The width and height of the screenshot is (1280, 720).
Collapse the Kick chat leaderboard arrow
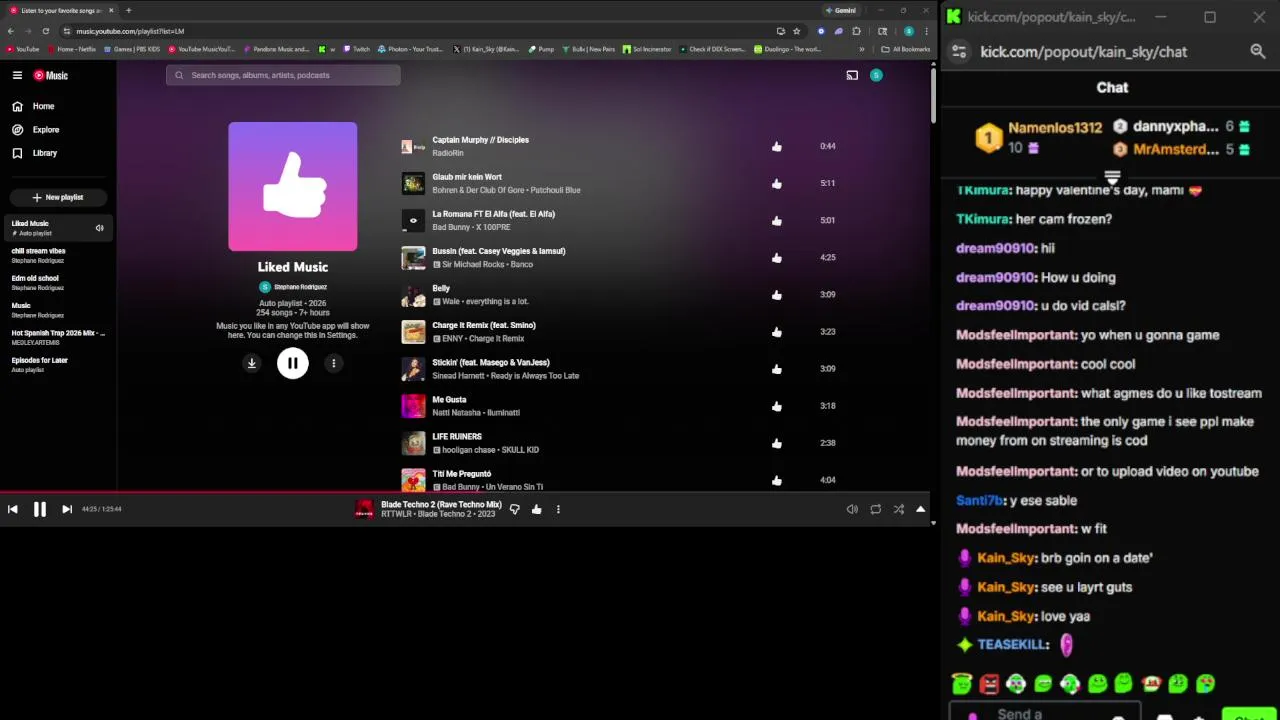click(1112, 178)
